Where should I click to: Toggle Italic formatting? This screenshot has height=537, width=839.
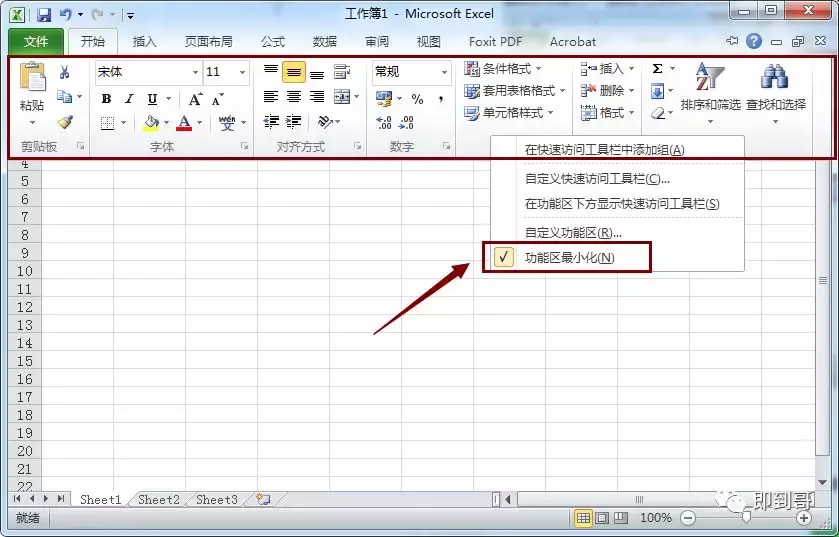(x=129, y=98)
